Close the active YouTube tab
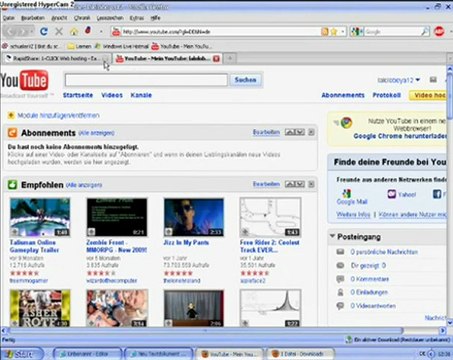 [216, 59]
